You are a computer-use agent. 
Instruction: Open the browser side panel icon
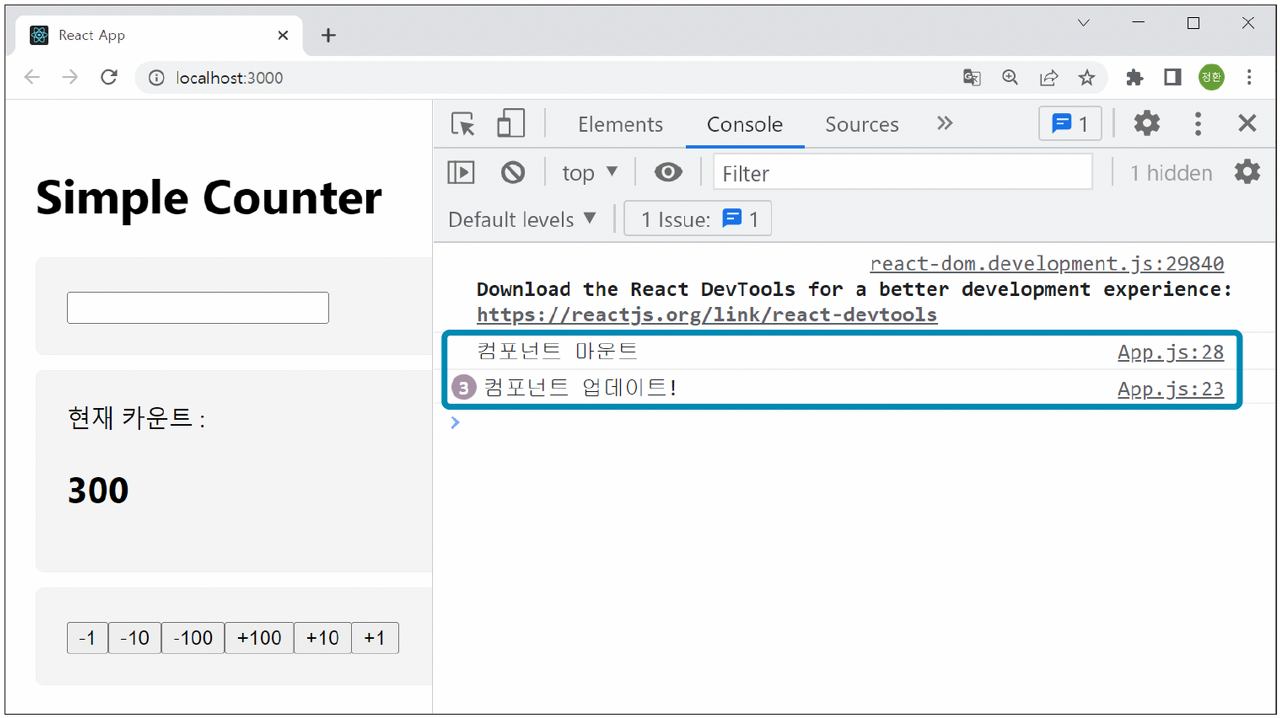pos(1172,77)
